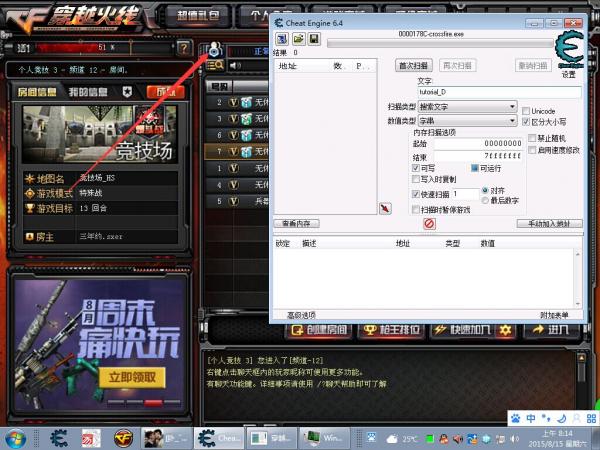This screenshot has height=450, width=600.
Task: Enable the Unicode checkbox
Action: tap(526, 111)
